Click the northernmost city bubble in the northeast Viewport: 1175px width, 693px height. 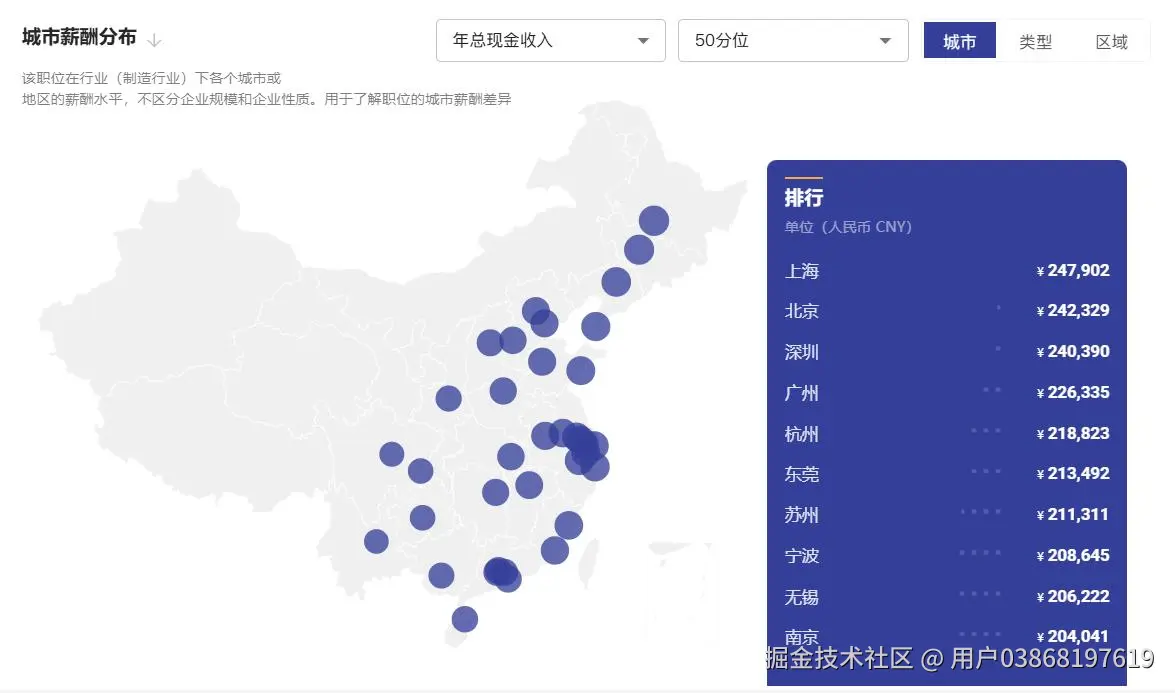[x=653, y=221]
